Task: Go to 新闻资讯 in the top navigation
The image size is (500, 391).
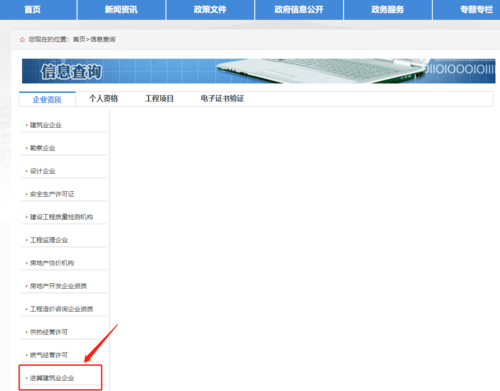Action: (121, 9)
